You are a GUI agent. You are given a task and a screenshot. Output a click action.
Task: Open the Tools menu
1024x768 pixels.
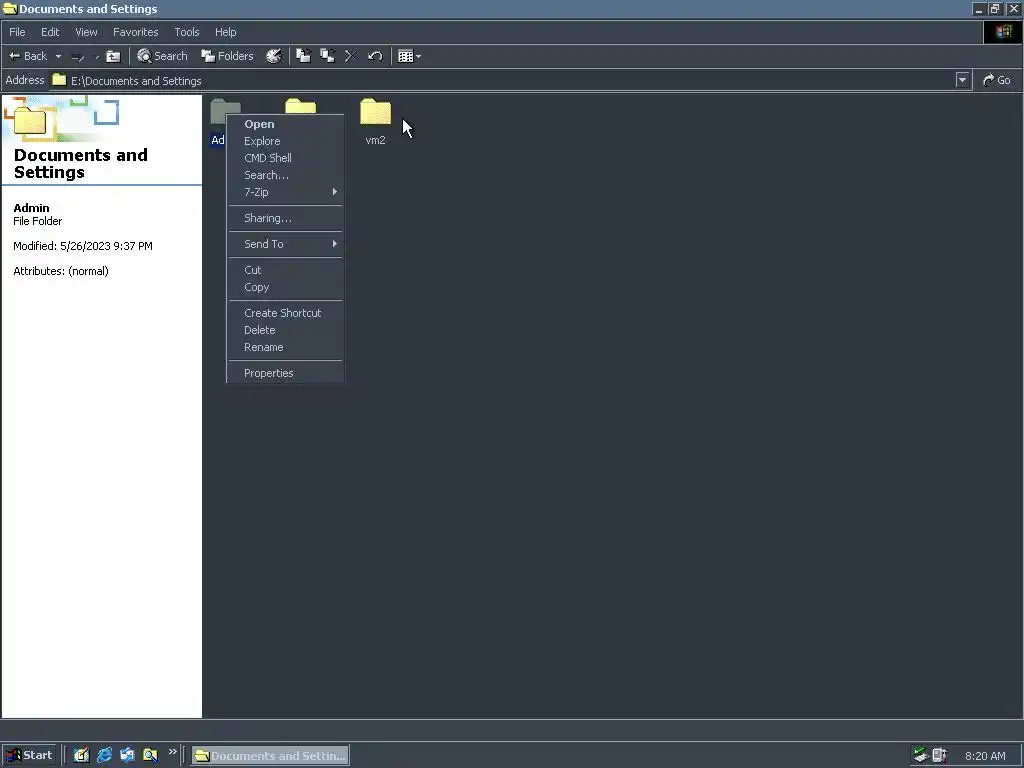[187, 32]
